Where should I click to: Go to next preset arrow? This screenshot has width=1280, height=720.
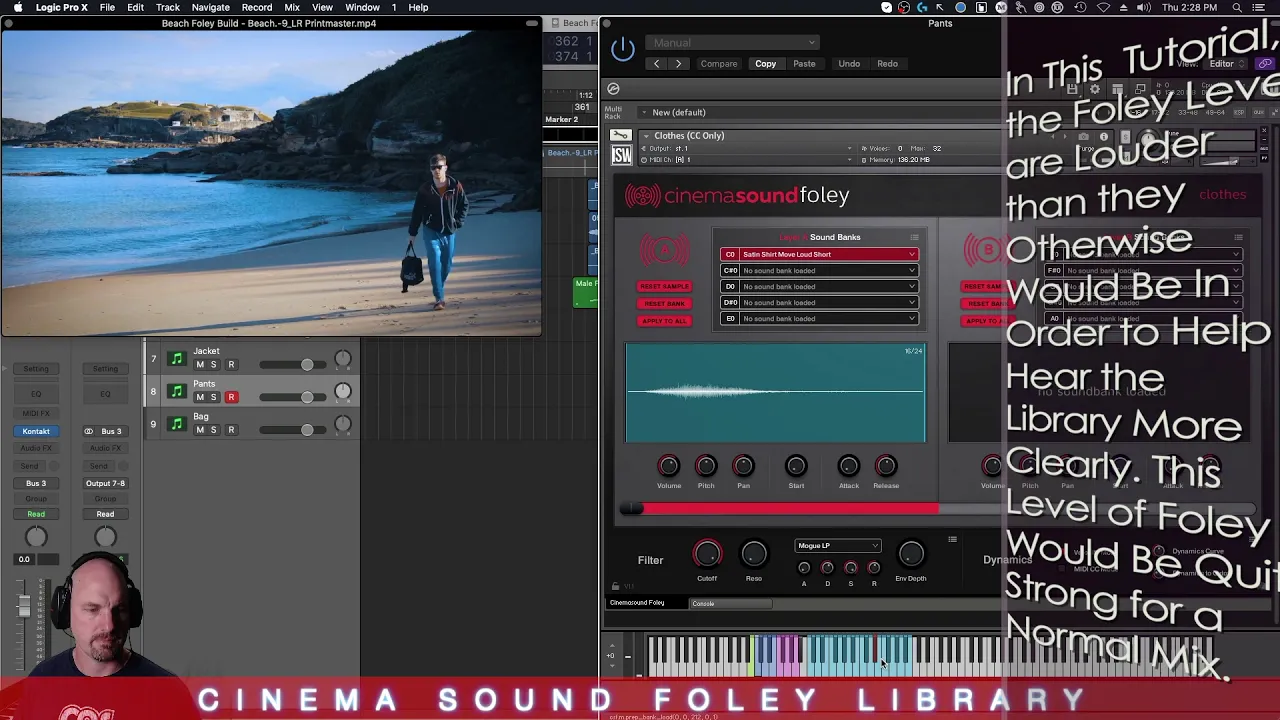[678, 64]
